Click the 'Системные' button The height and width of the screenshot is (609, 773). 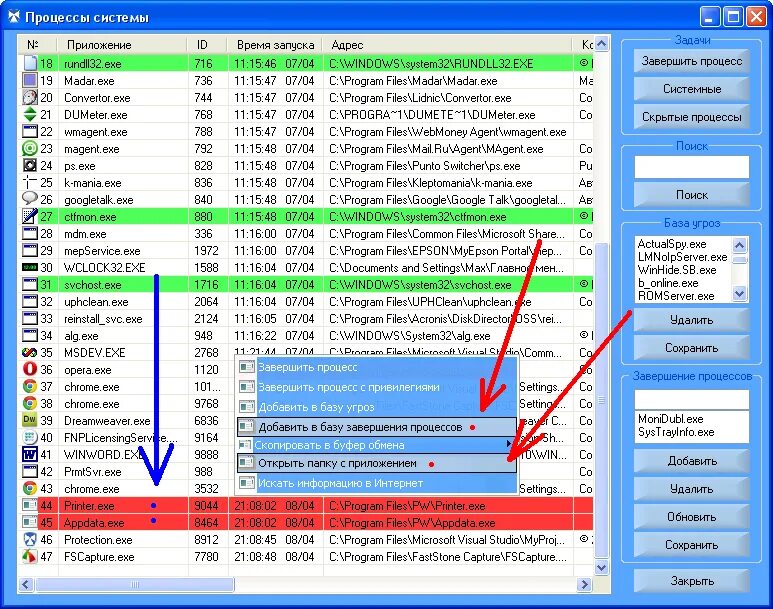pyautogui.click(x=691, y=89)
